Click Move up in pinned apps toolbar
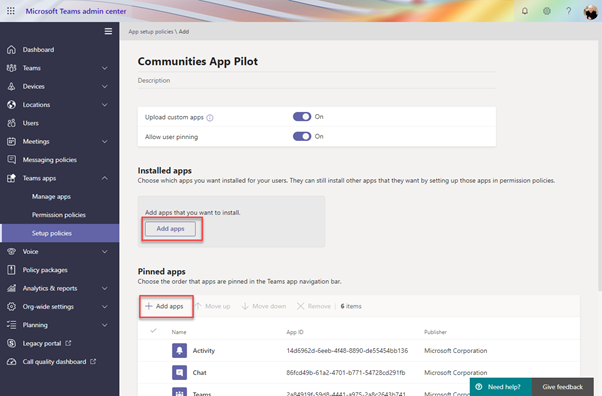 tap(212, 306)
